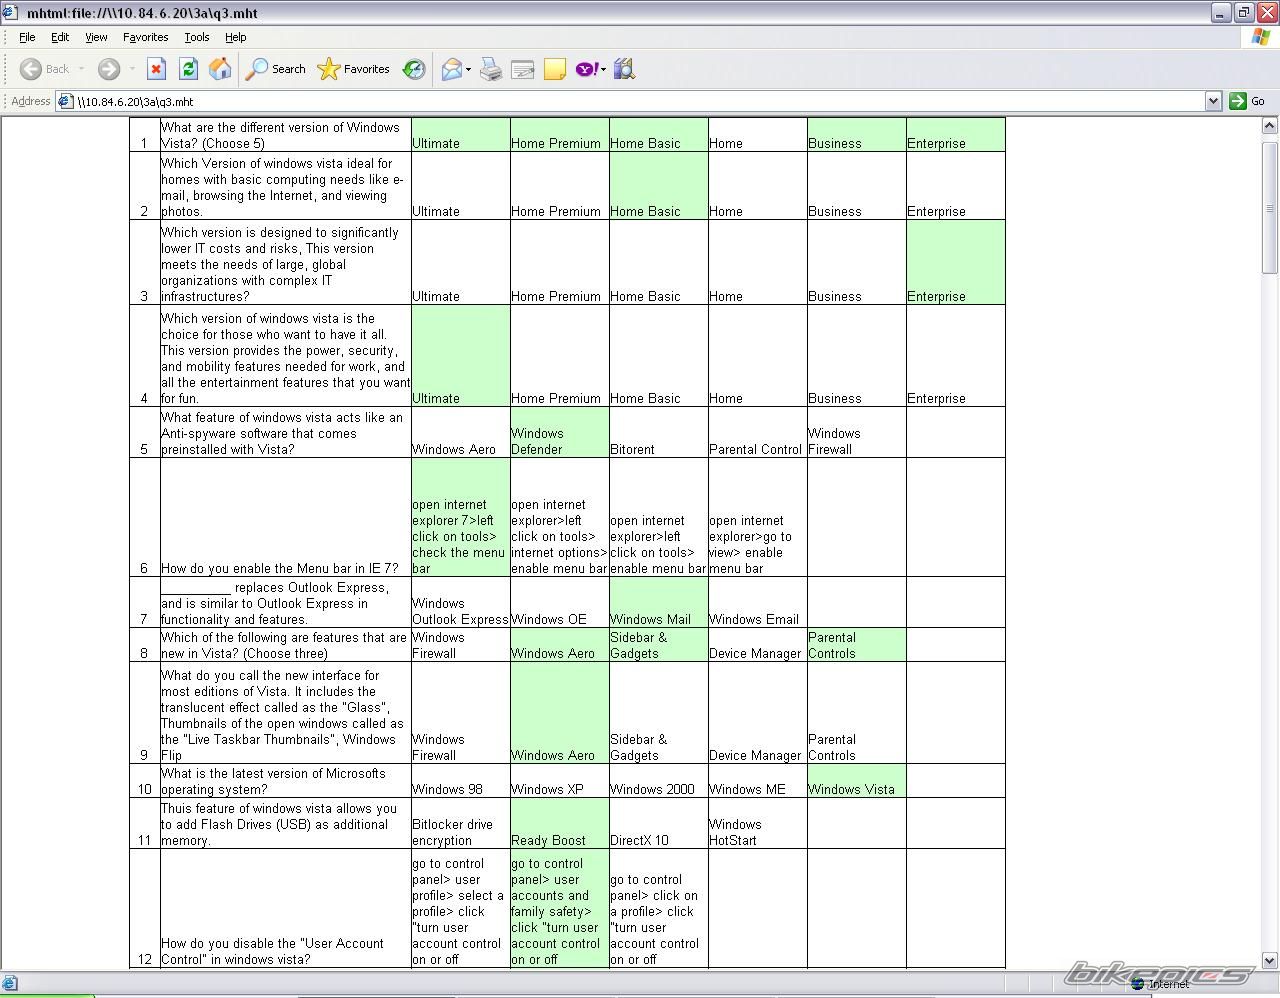This screenshot has height=998, width=1280.
Task: Open the Edit menu
Action: click(60, 37)
